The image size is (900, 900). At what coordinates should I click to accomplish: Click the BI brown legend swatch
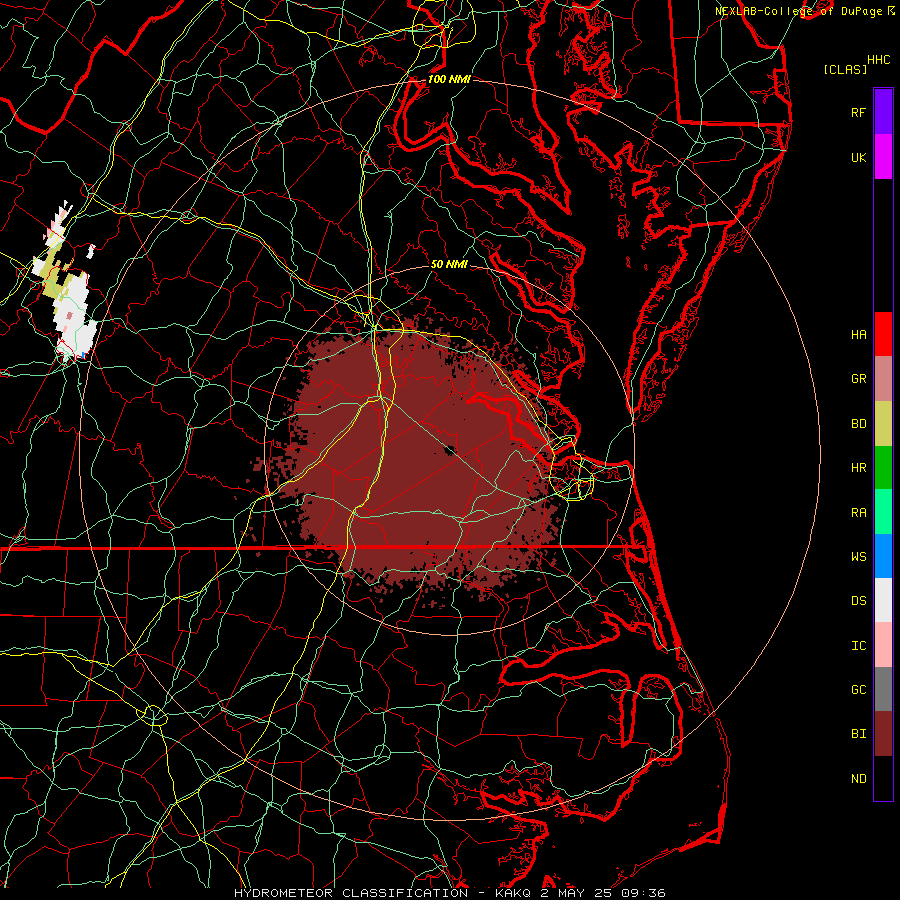pos(883,734)
